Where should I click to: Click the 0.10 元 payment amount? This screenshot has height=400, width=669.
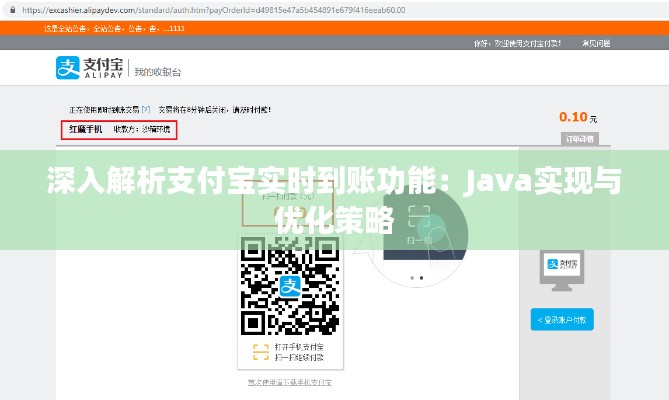point(578,117)
